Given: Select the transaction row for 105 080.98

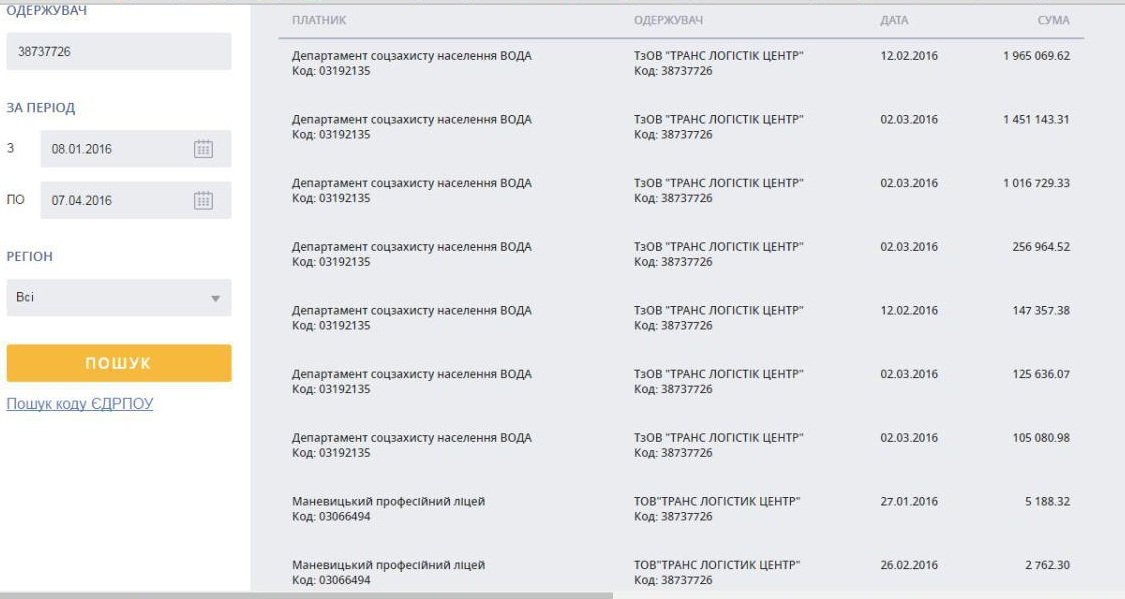Looking at the screenshot, I should [680, 445].
